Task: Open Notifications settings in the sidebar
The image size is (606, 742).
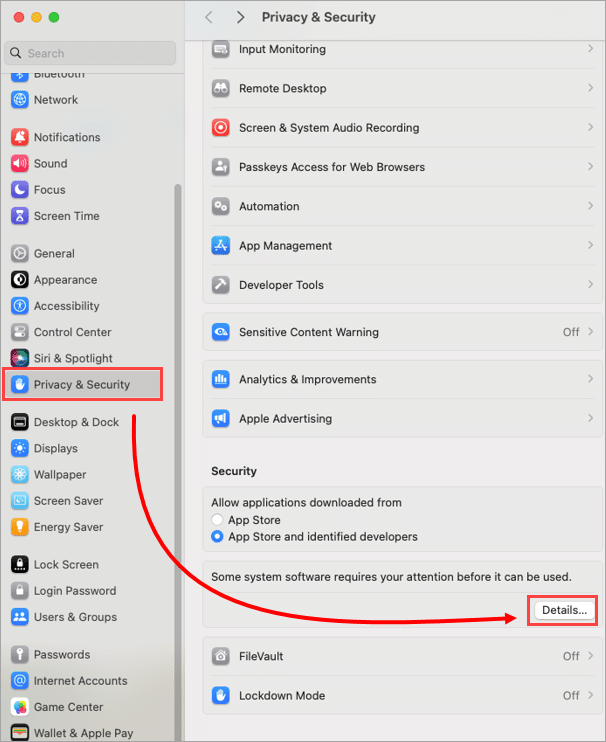Action: pos(56,137)
